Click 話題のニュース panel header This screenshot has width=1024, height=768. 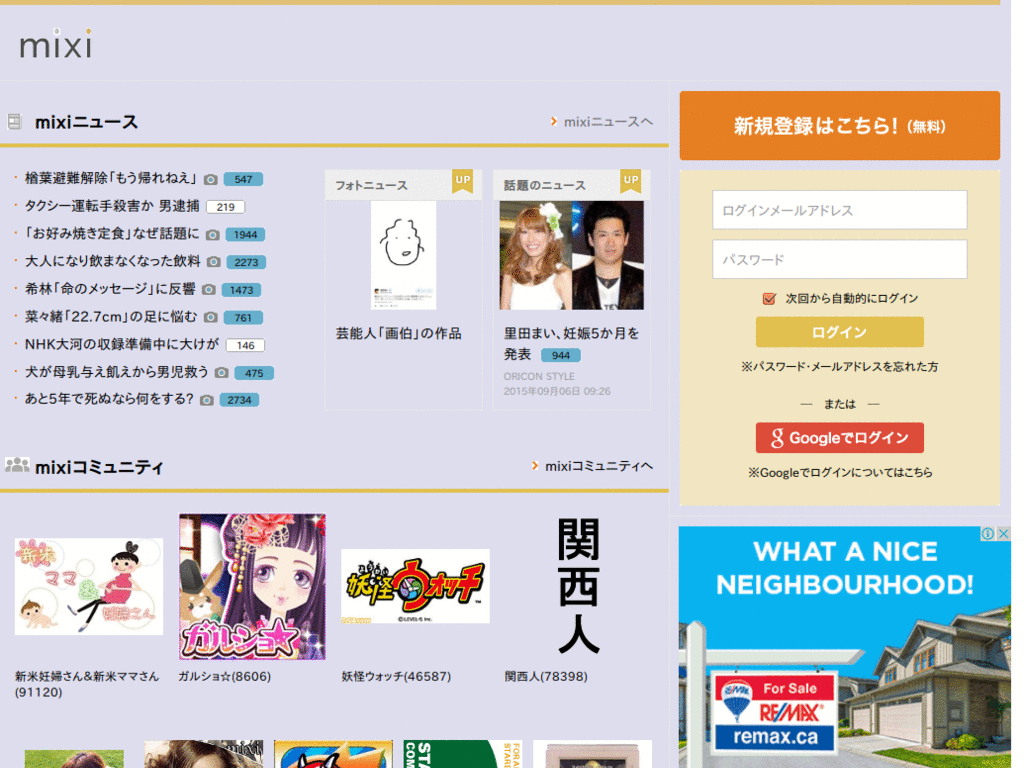(x=571, y=185)
